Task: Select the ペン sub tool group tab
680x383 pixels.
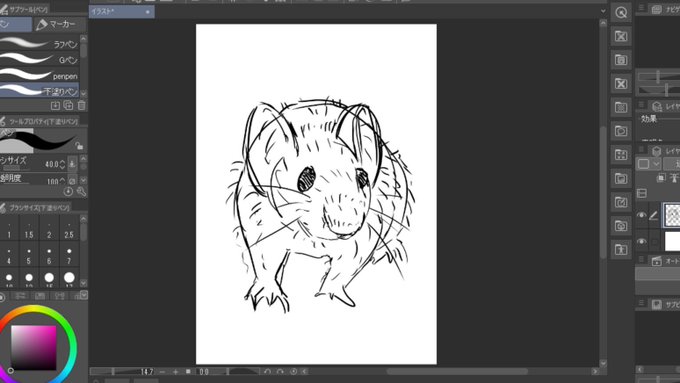Action: click(x=16, y=24)
